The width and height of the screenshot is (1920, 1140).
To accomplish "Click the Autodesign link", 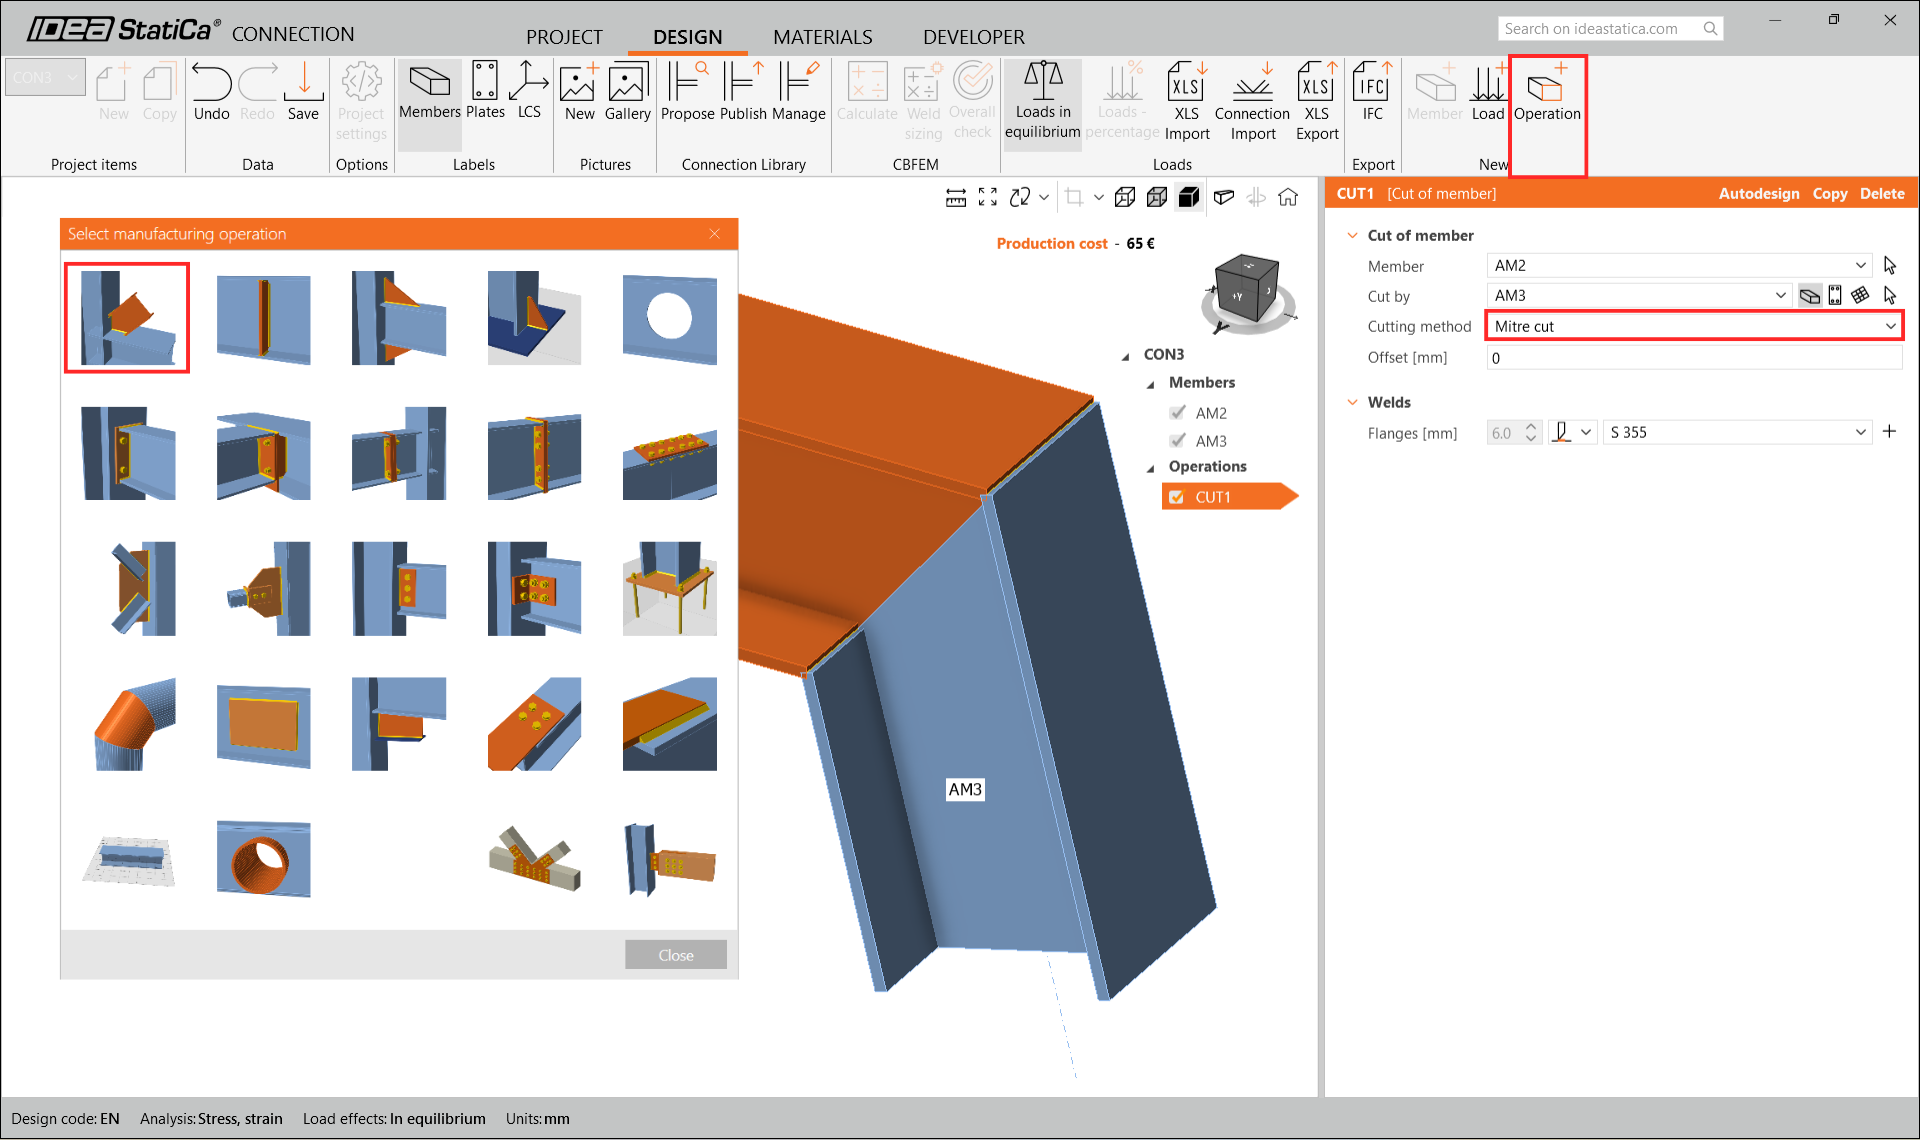I will pos(1758,193).
